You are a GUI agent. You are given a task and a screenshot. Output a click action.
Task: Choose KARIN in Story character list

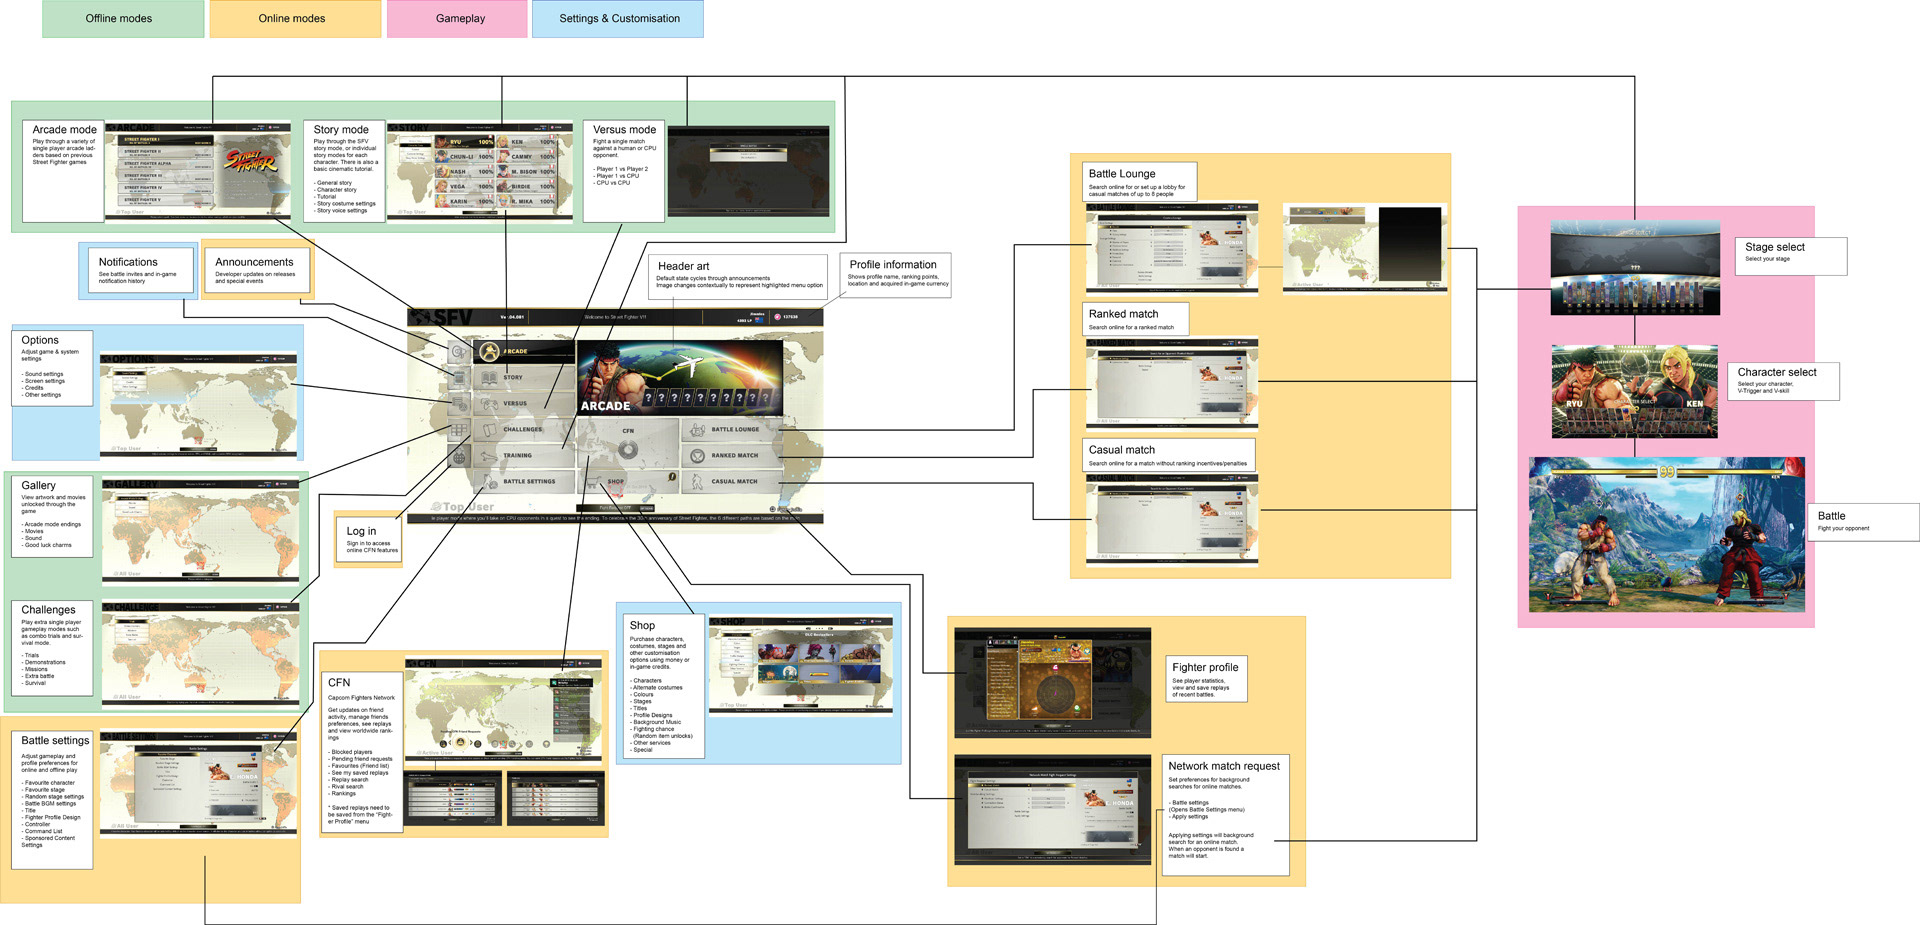pos(465,202)
